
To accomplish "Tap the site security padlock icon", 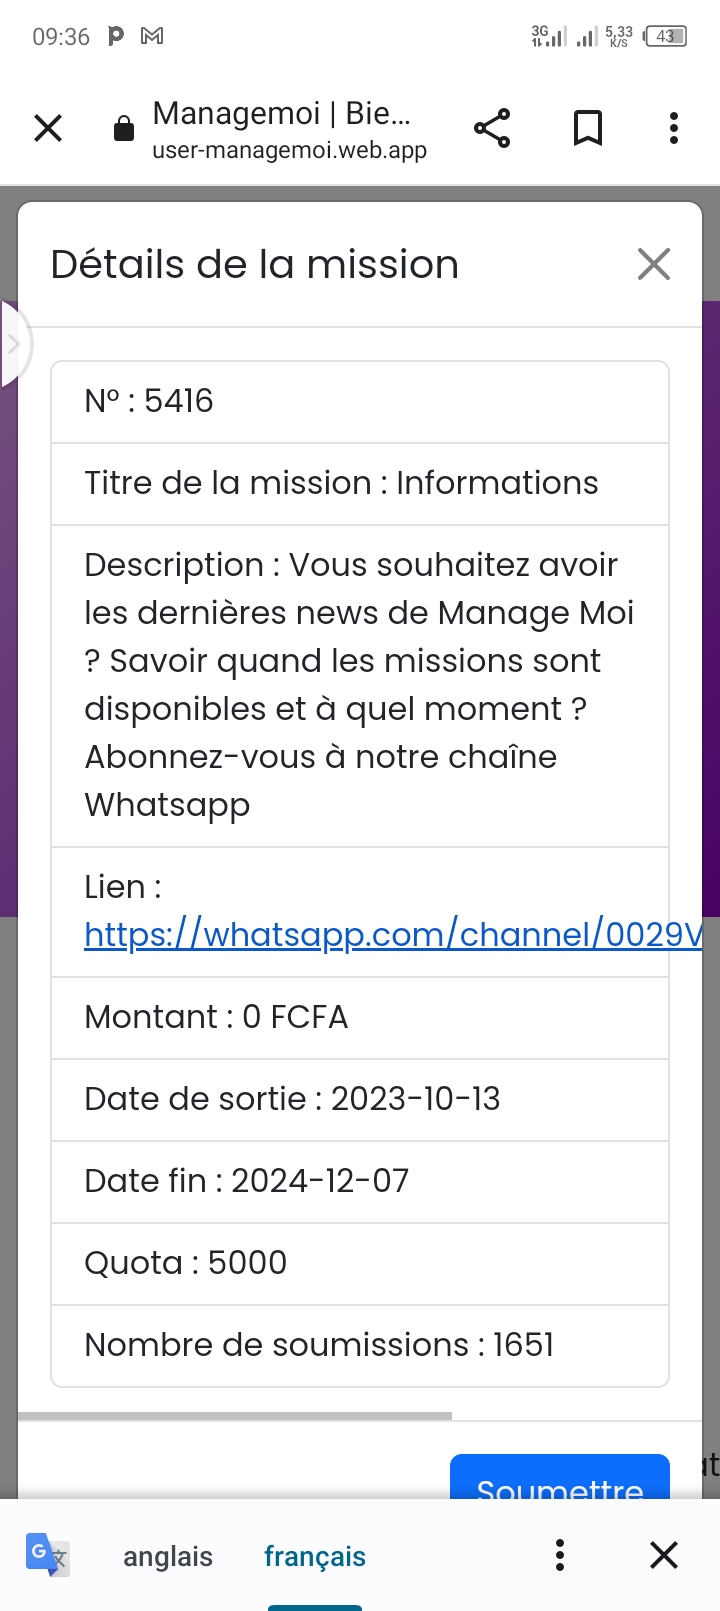I will [x=124, y=129].
